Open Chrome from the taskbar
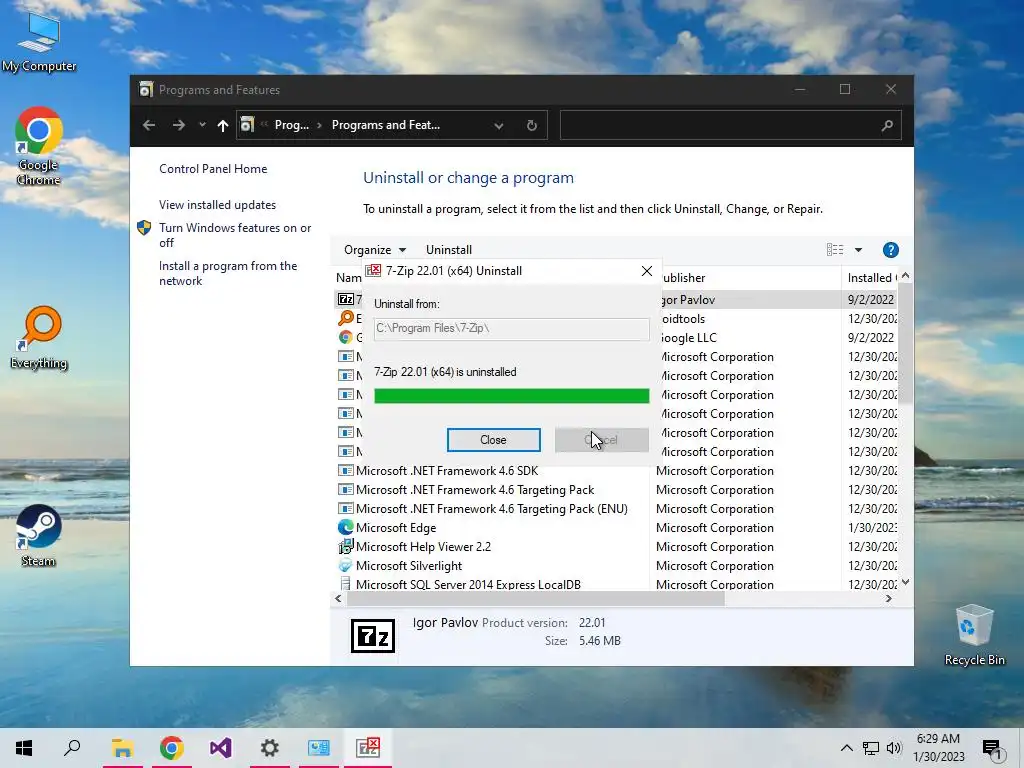 click(172, 748)
